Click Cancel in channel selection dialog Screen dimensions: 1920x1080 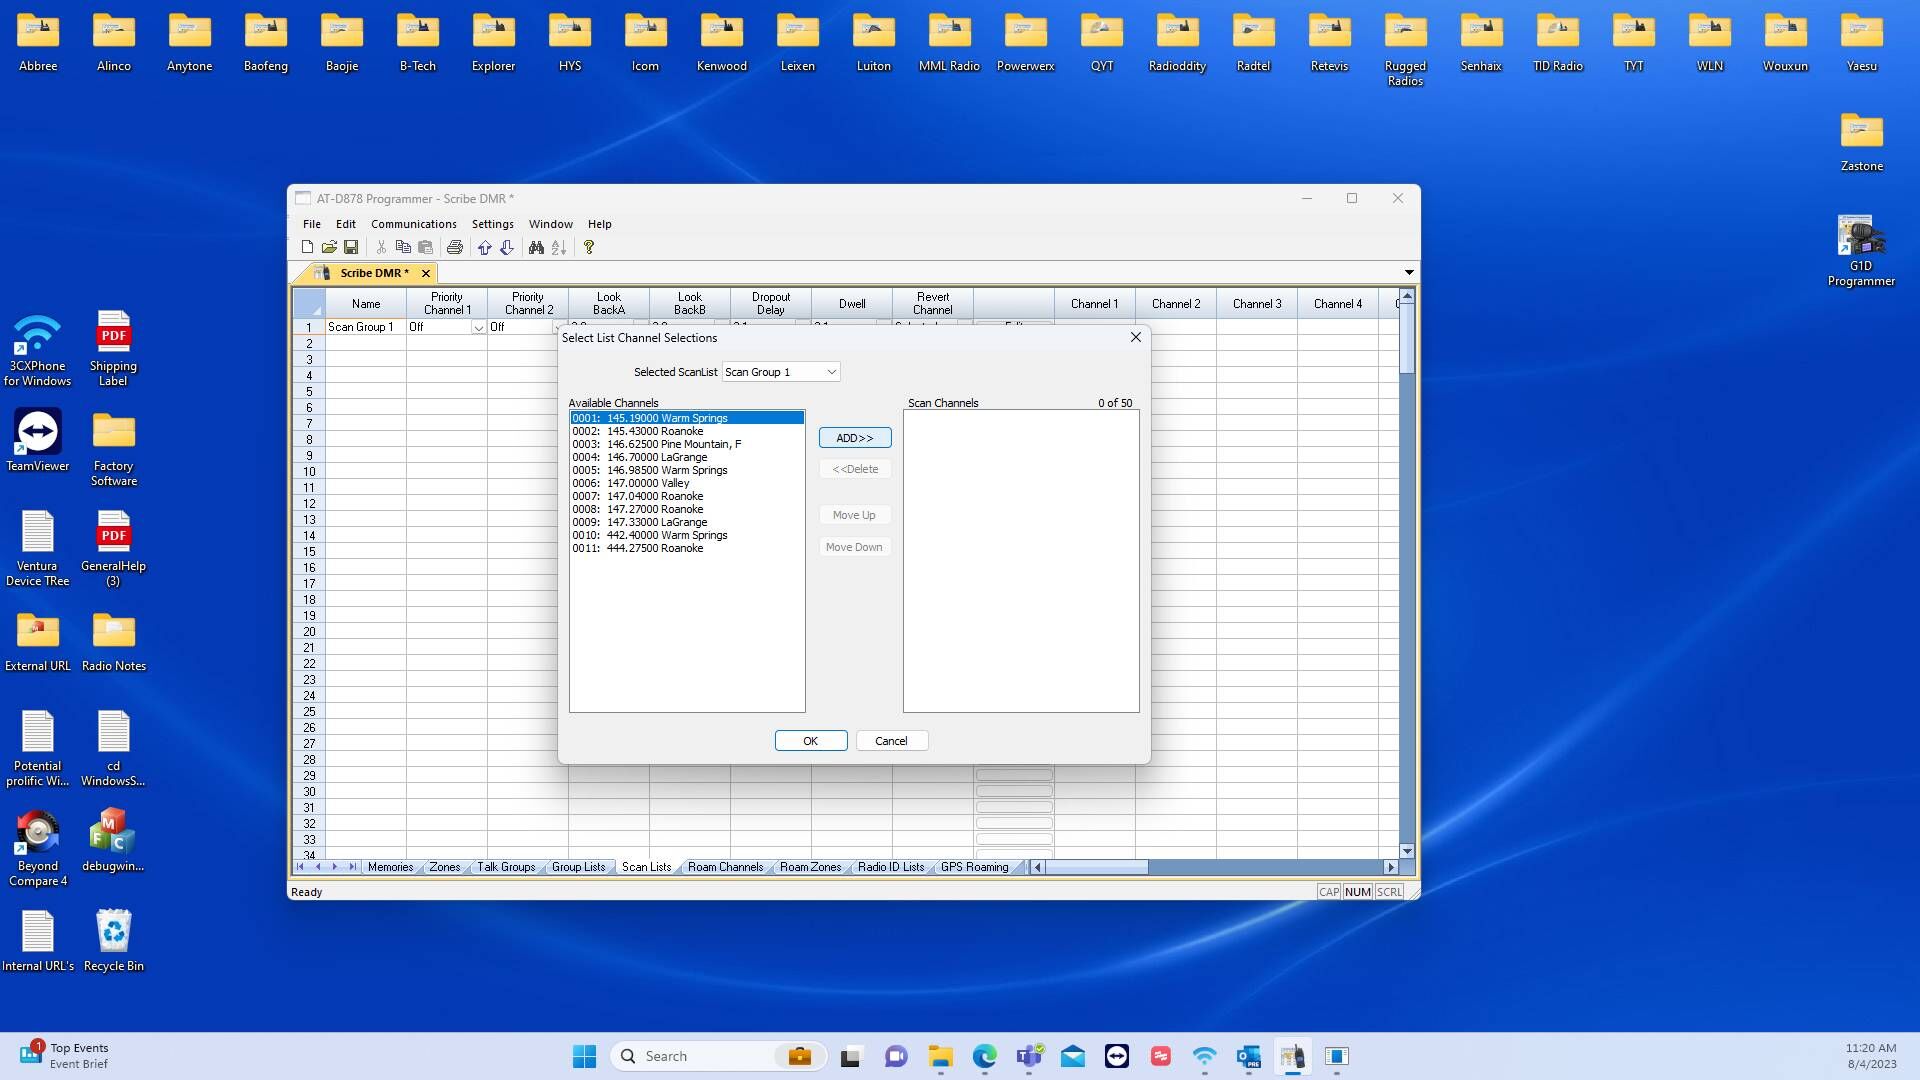click(x=891, y=741)
